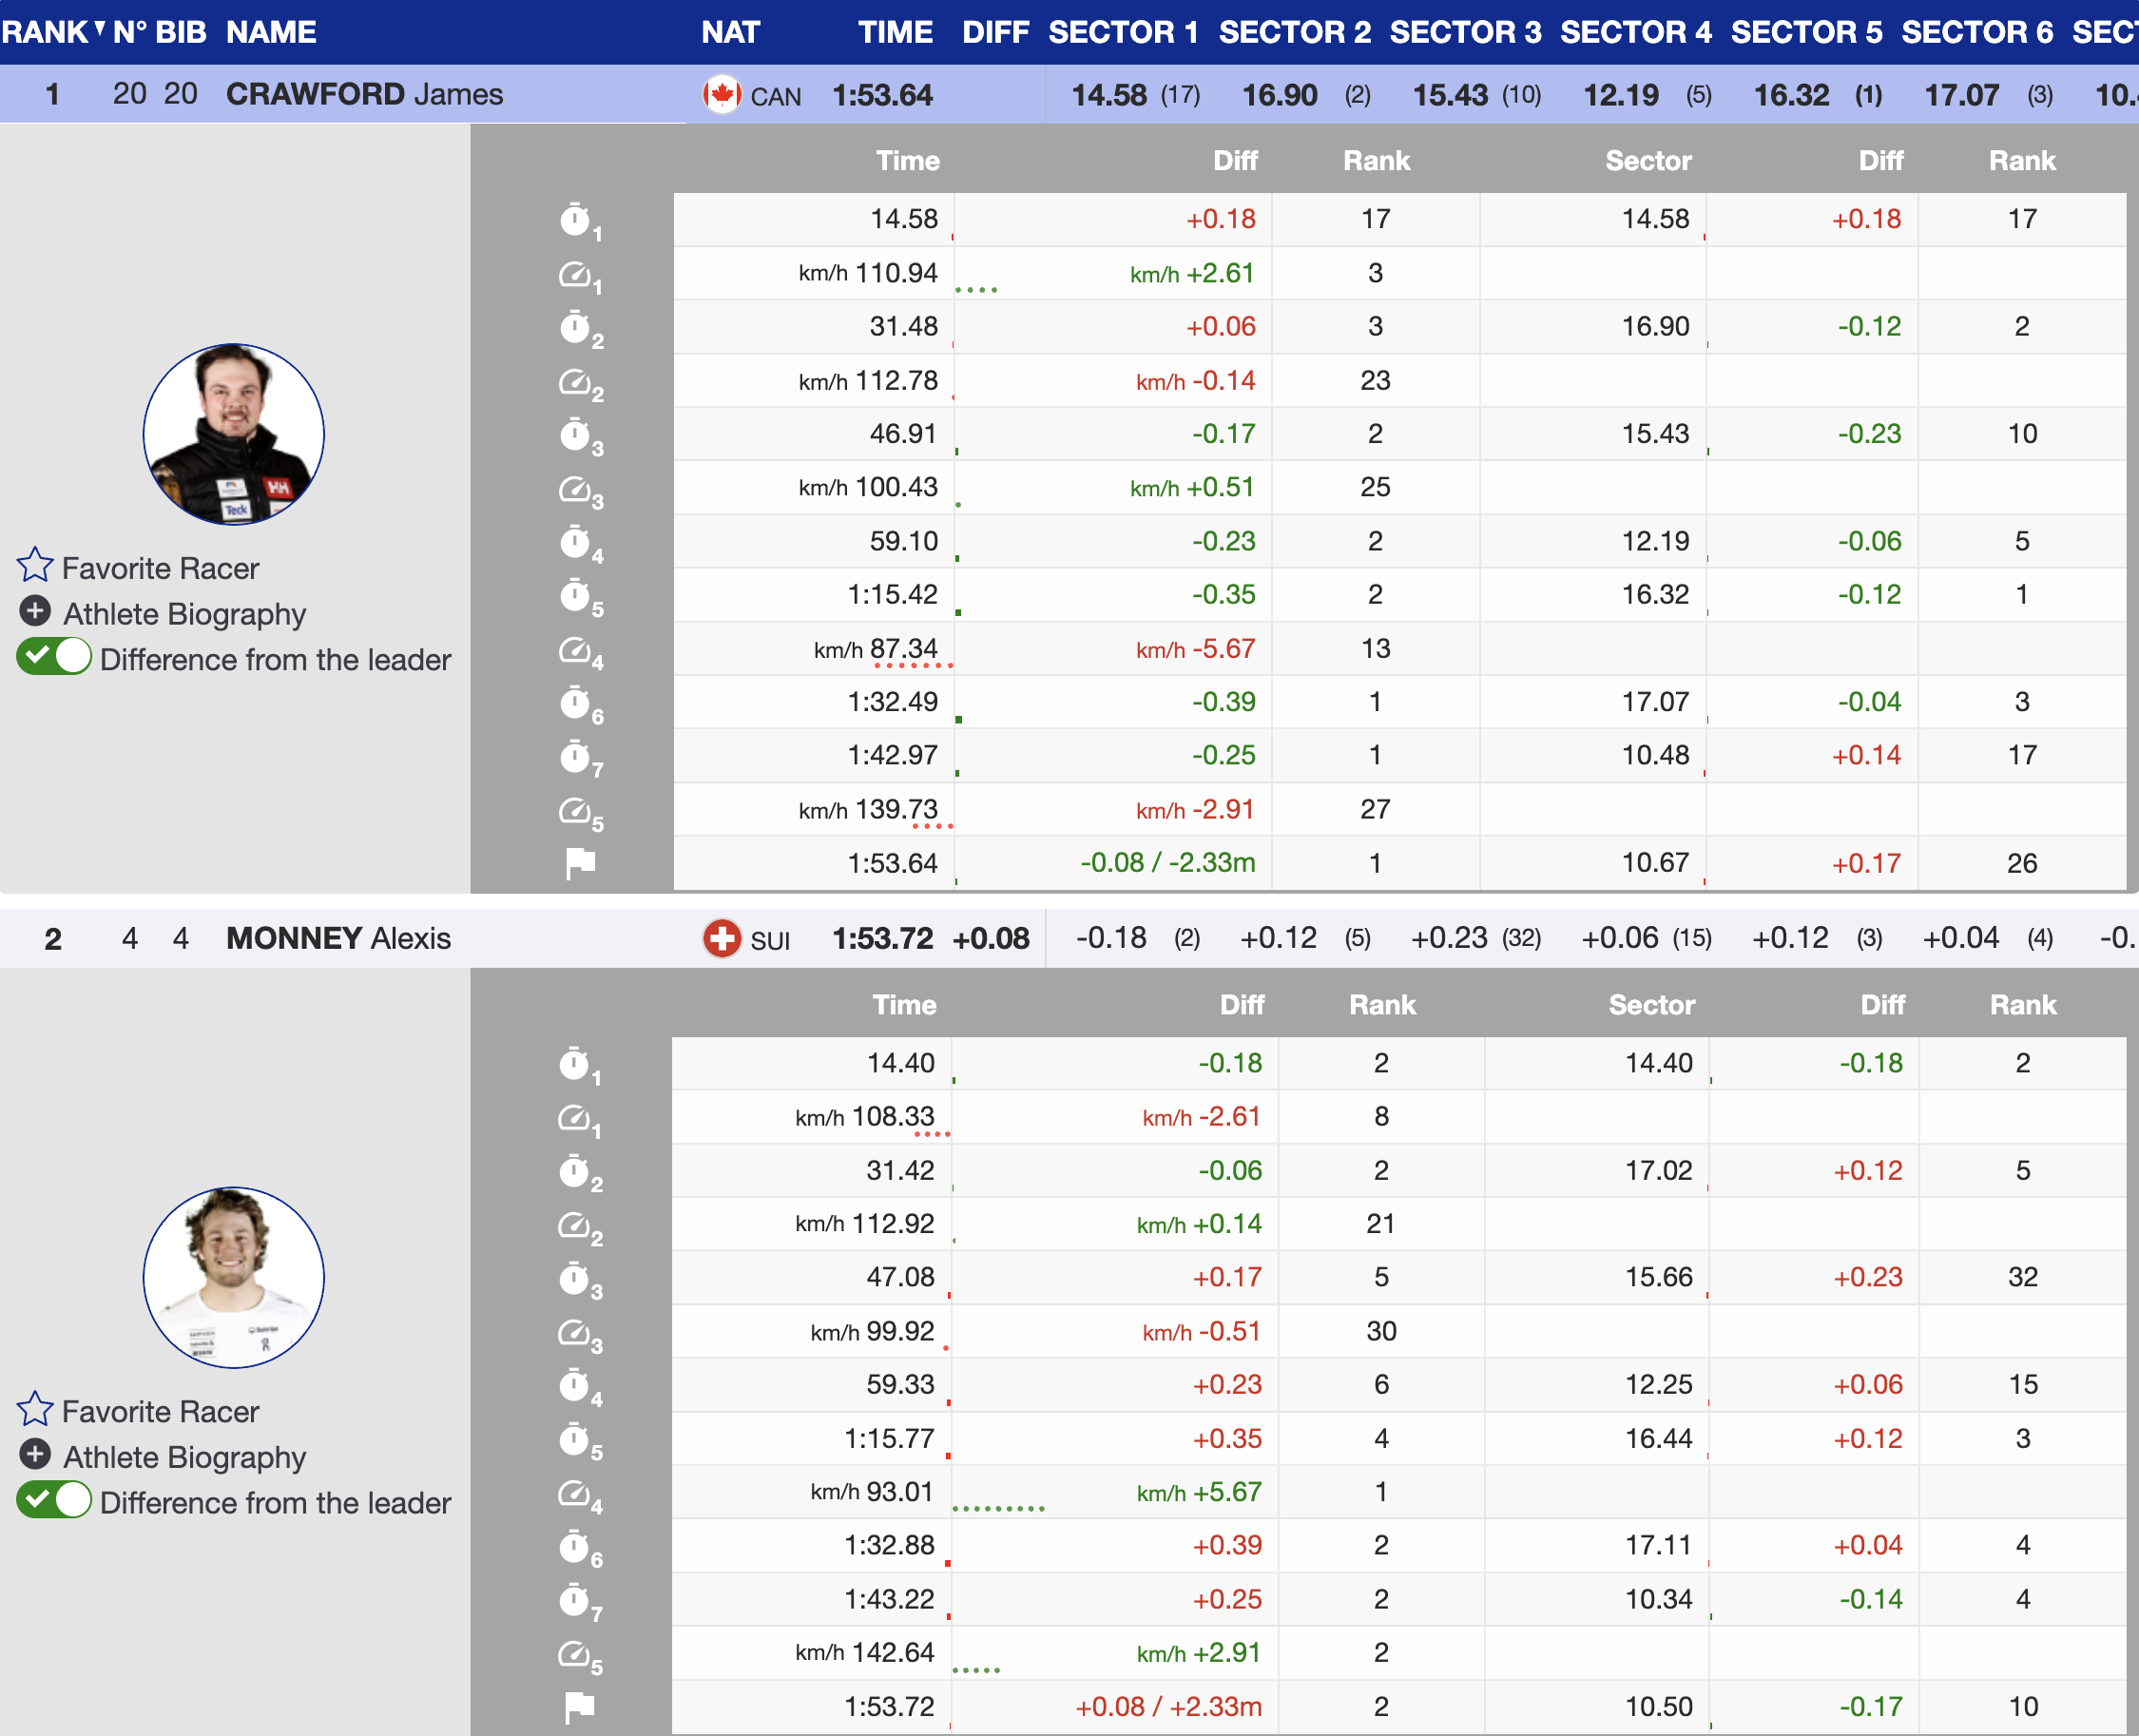Sort by the RANK column header

[45, 32]
